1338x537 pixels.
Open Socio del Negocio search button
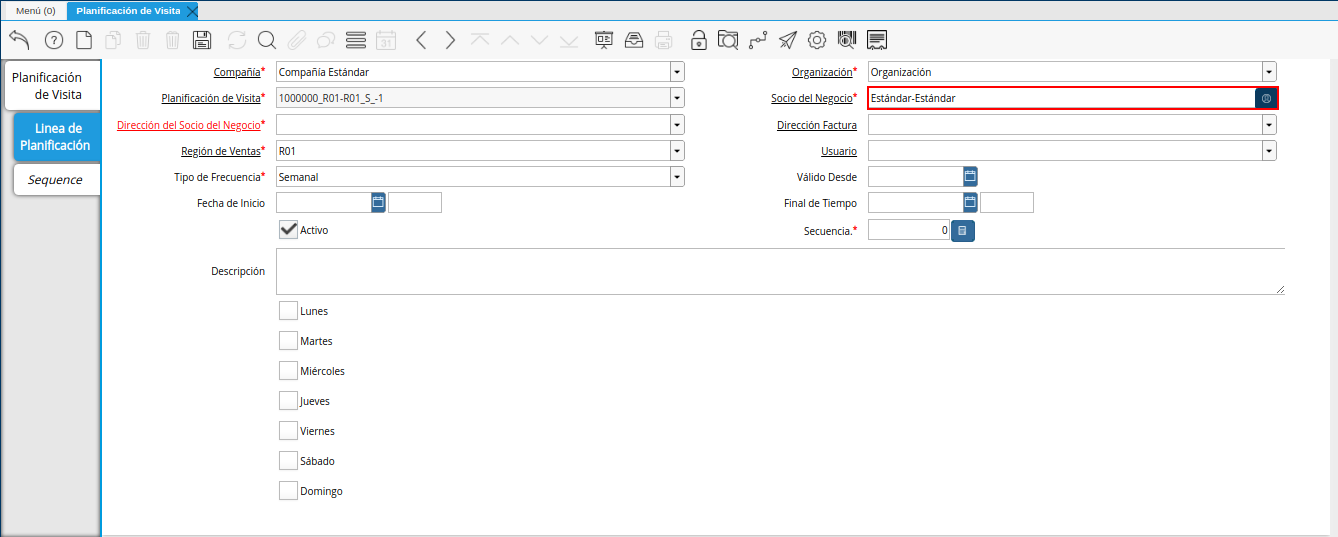coord(1266,98)
